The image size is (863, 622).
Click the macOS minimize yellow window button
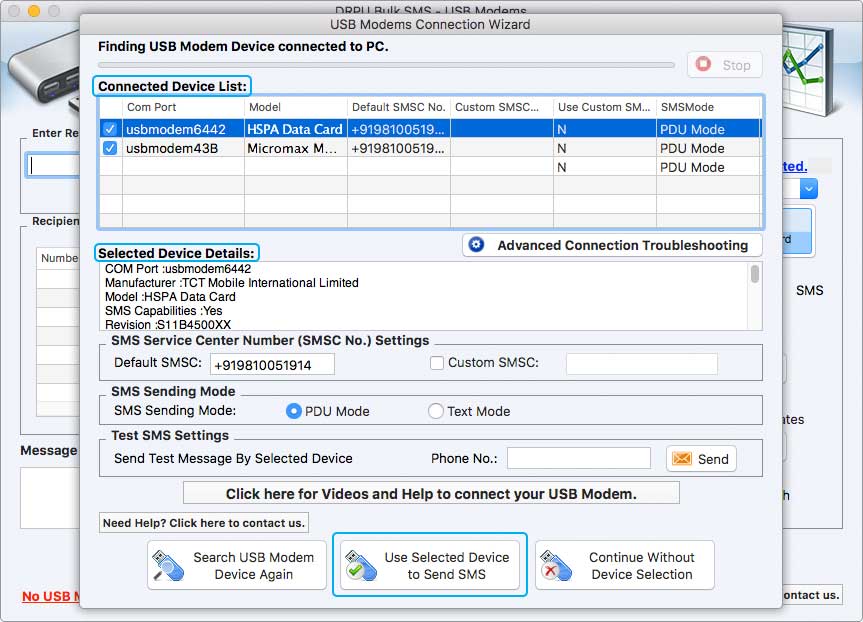click(34, 11)
